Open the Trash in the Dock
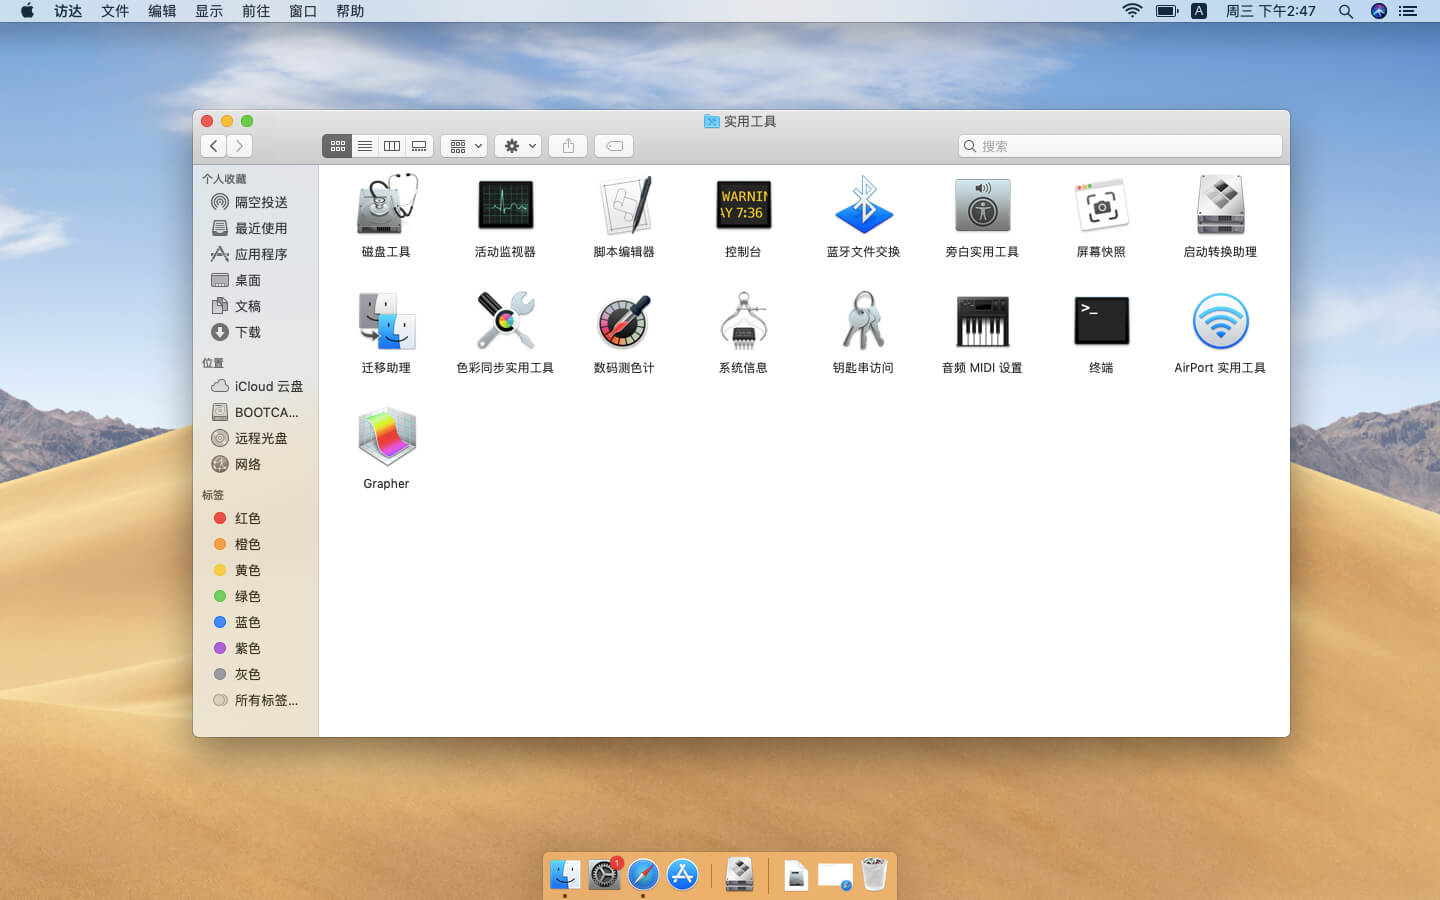This screenshot has width=1440, height=900. coord(874,874)
